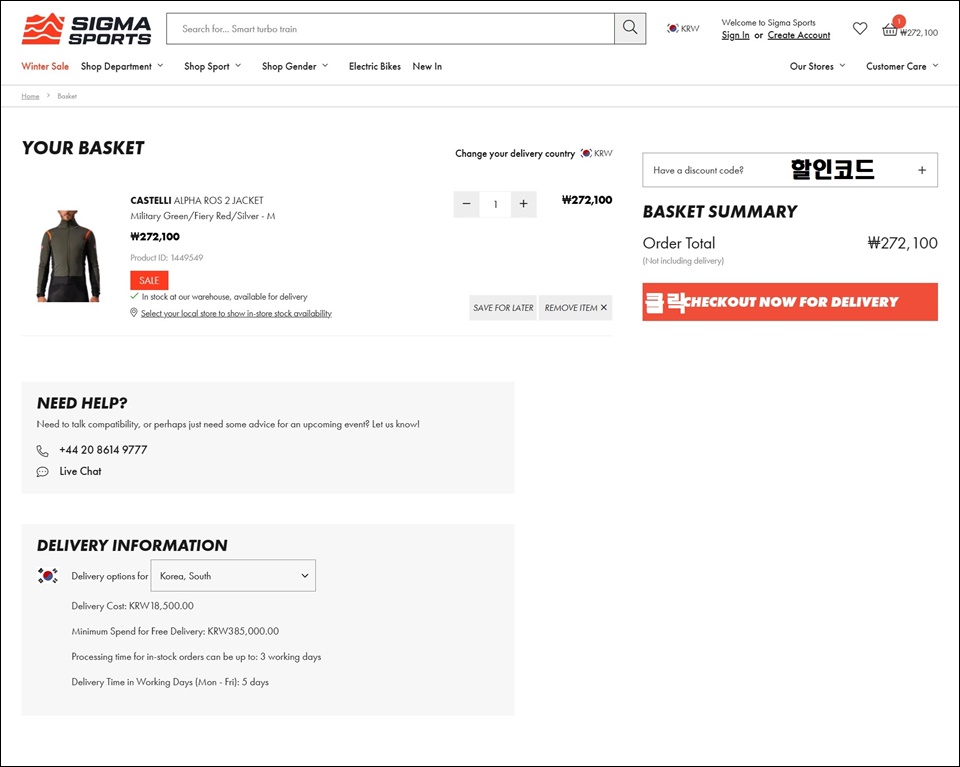The image size is (960, 767).
Task: Expand the Customer Care dropdown
Action: tap(902, 66)
